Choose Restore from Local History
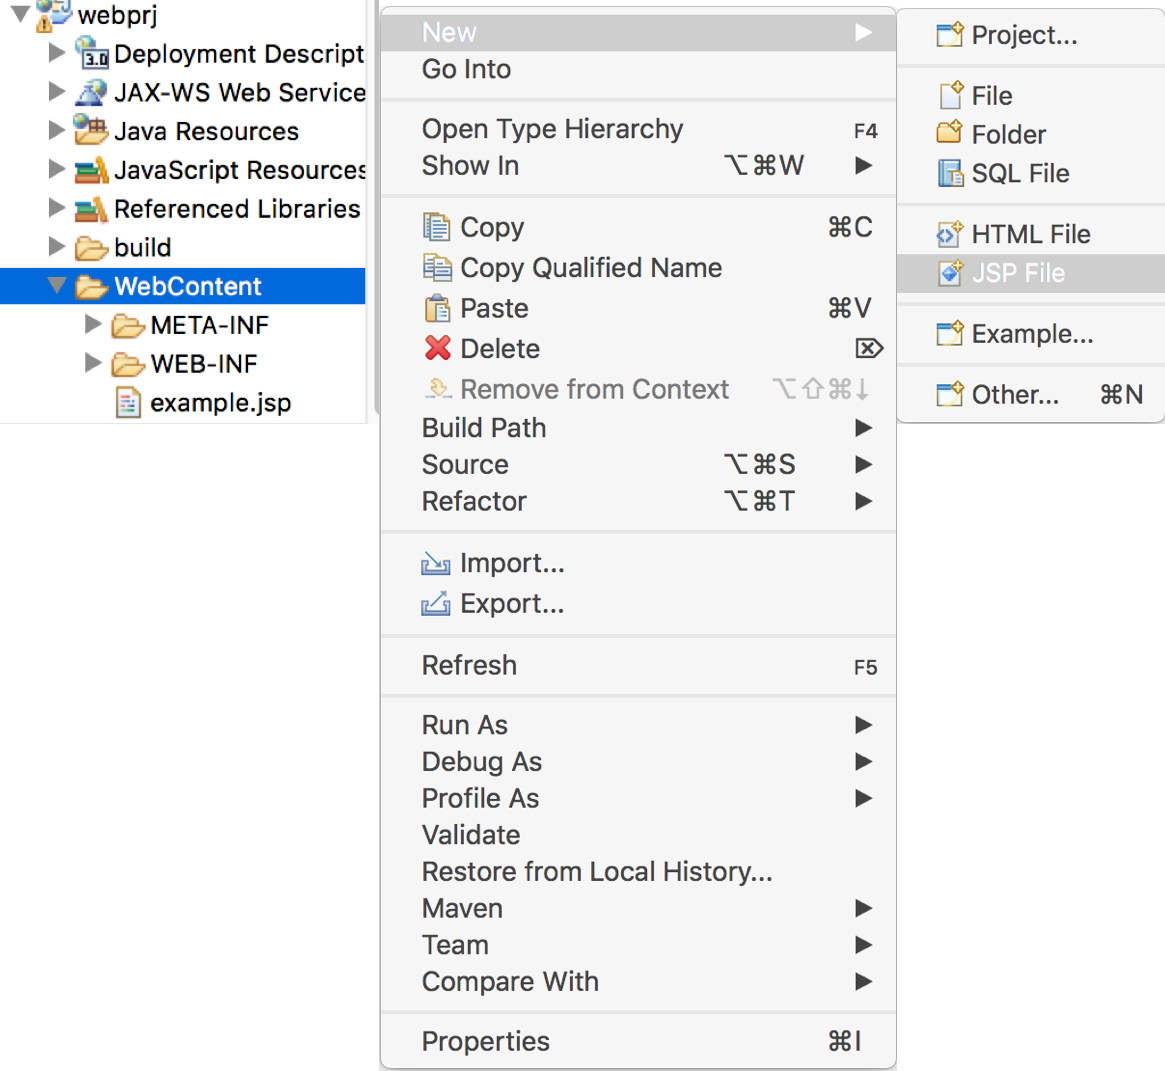Image resolution: width=1165 pixels, height=1071 pixels. click(638, 872)
